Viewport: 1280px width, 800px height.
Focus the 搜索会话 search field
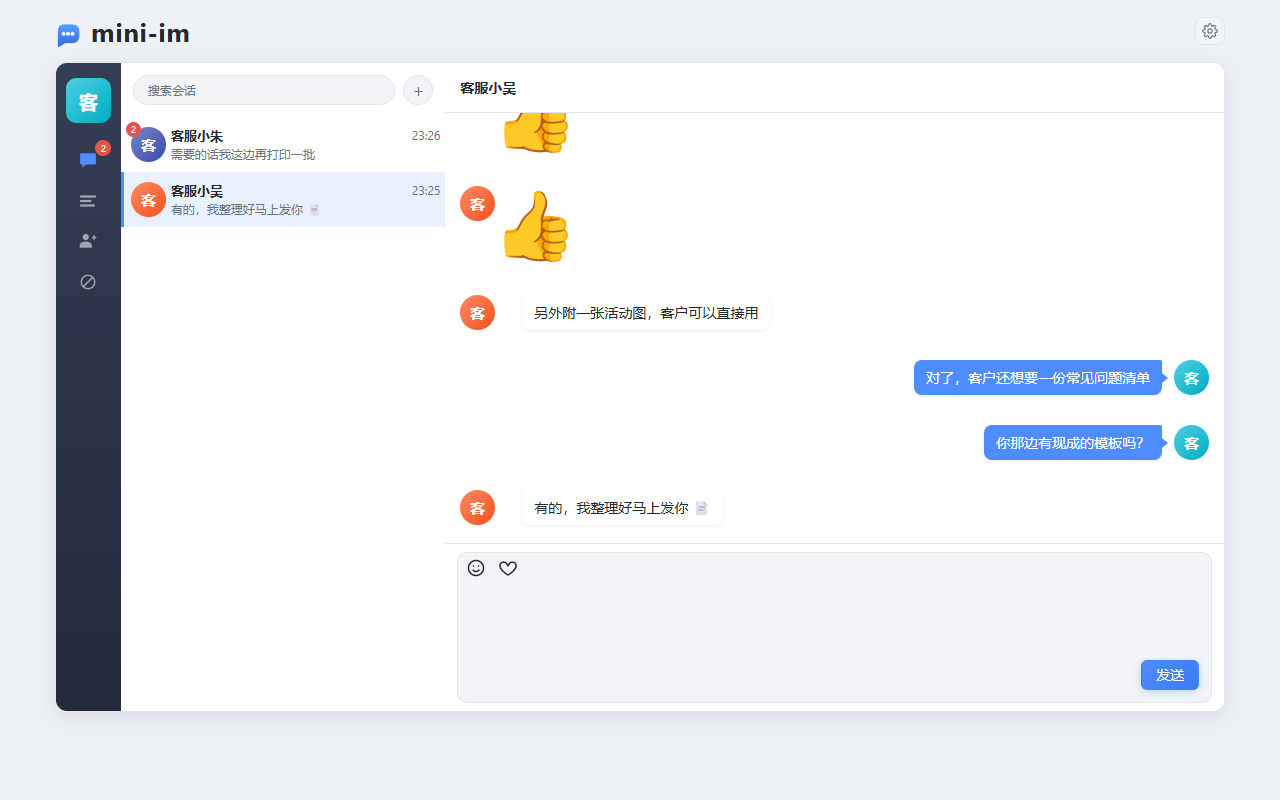pyautogui.click(x=264, y=90)
